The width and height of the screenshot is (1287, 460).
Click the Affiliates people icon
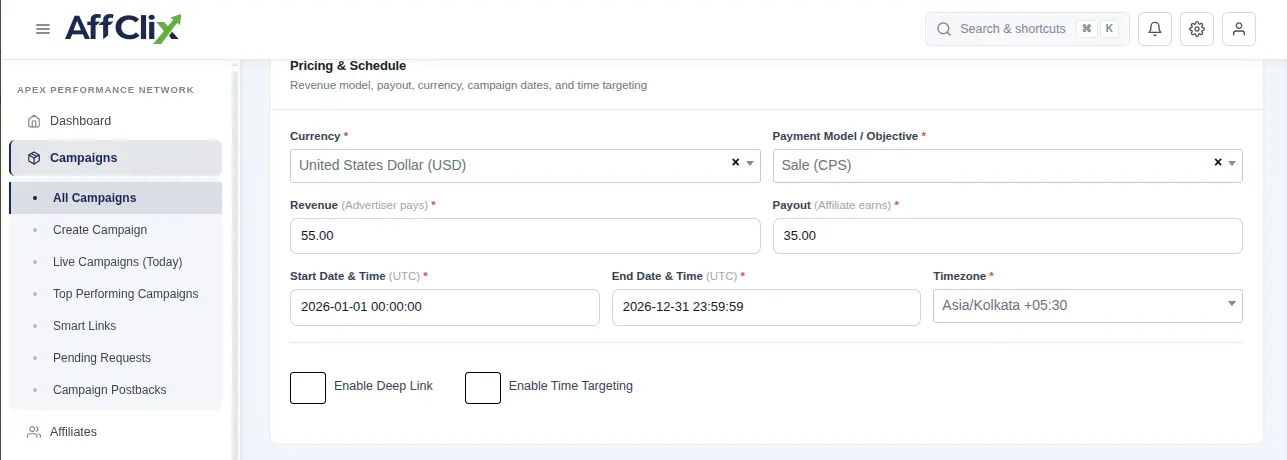(34, 432)
